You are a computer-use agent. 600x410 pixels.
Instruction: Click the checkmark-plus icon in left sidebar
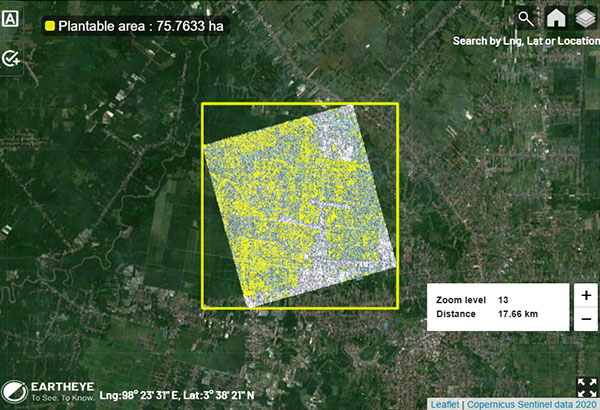[x=12, y=59]
